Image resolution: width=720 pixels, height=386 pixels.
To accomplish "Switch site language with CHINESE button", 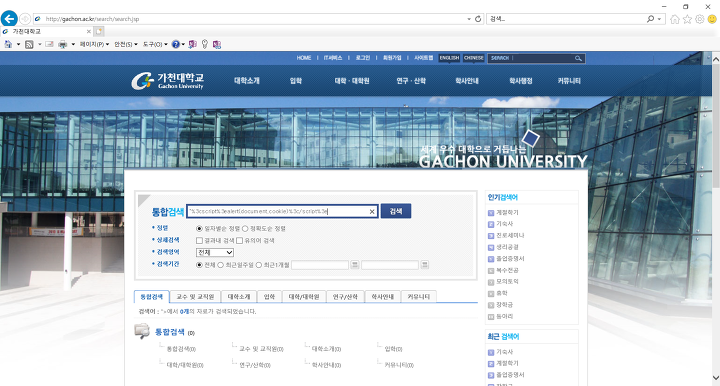I will pos(474,58).
